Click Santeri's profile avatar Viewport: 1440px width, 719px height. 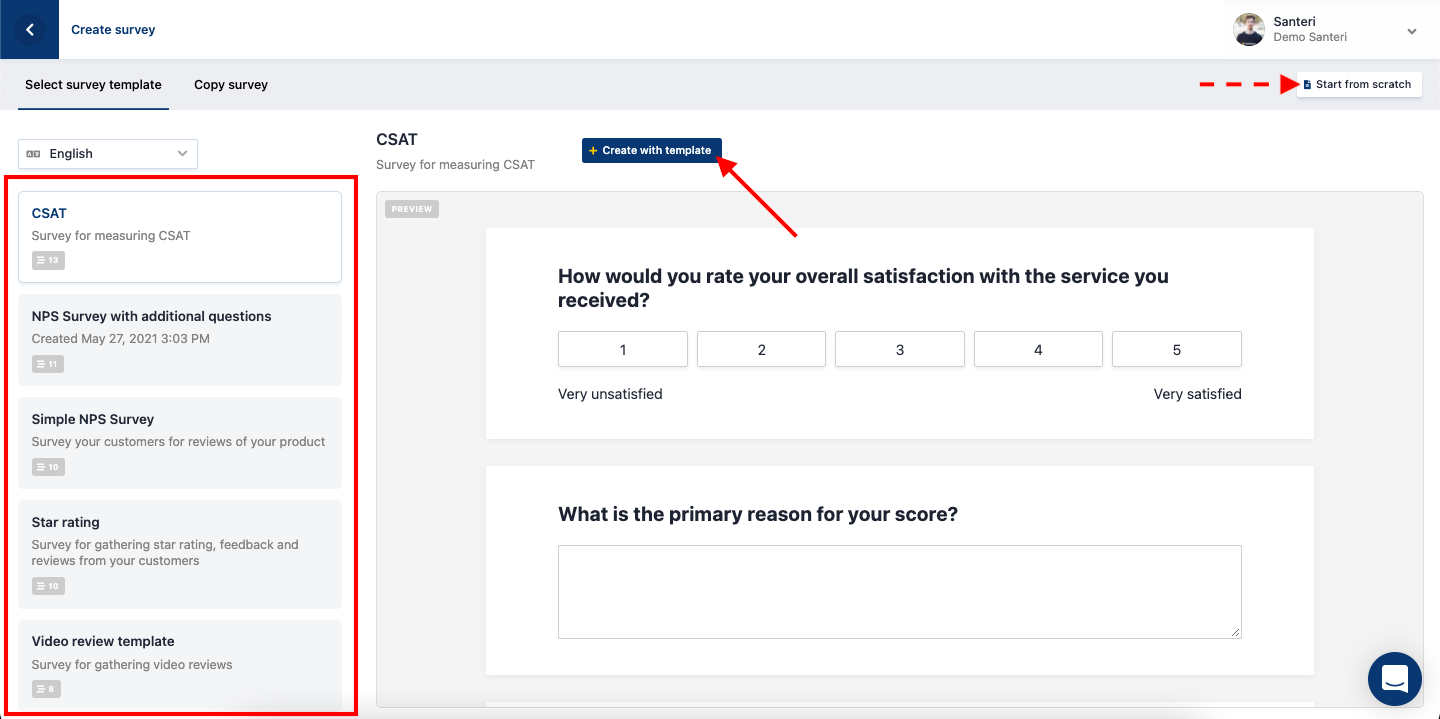point(1249,30)
